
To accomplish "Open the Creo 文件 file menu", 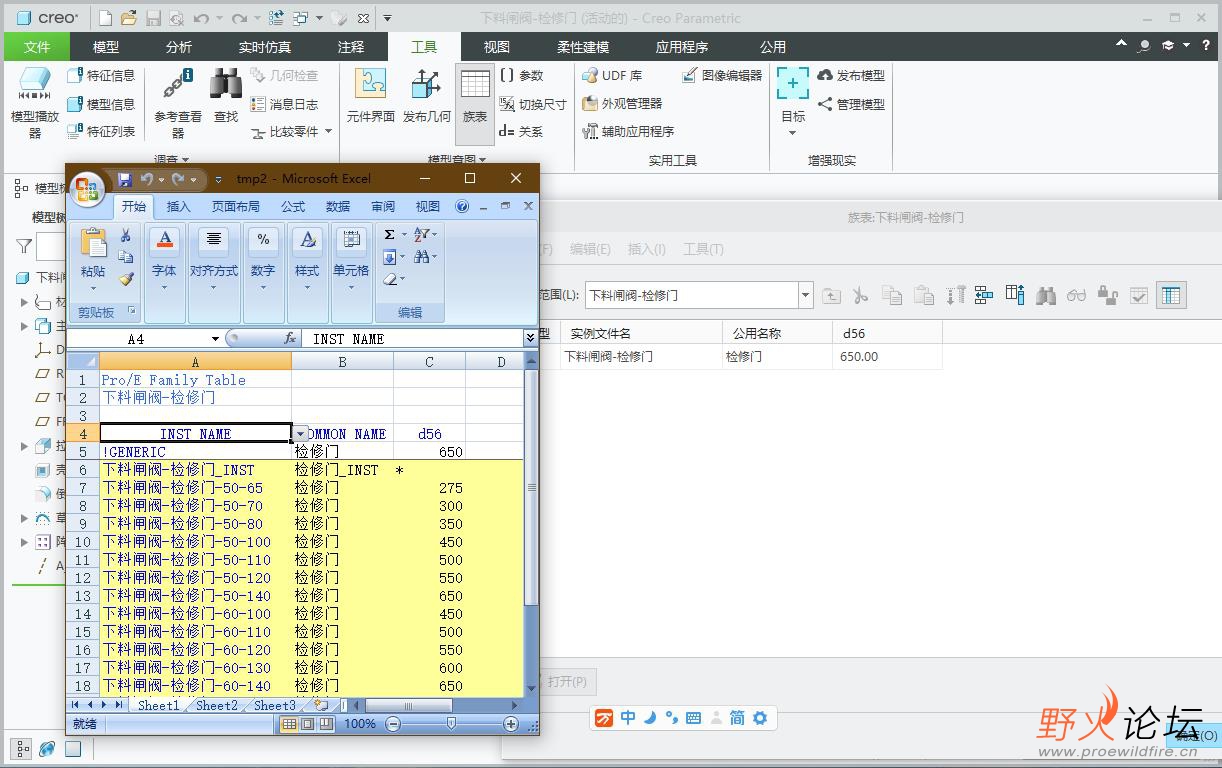I will 37,47.
